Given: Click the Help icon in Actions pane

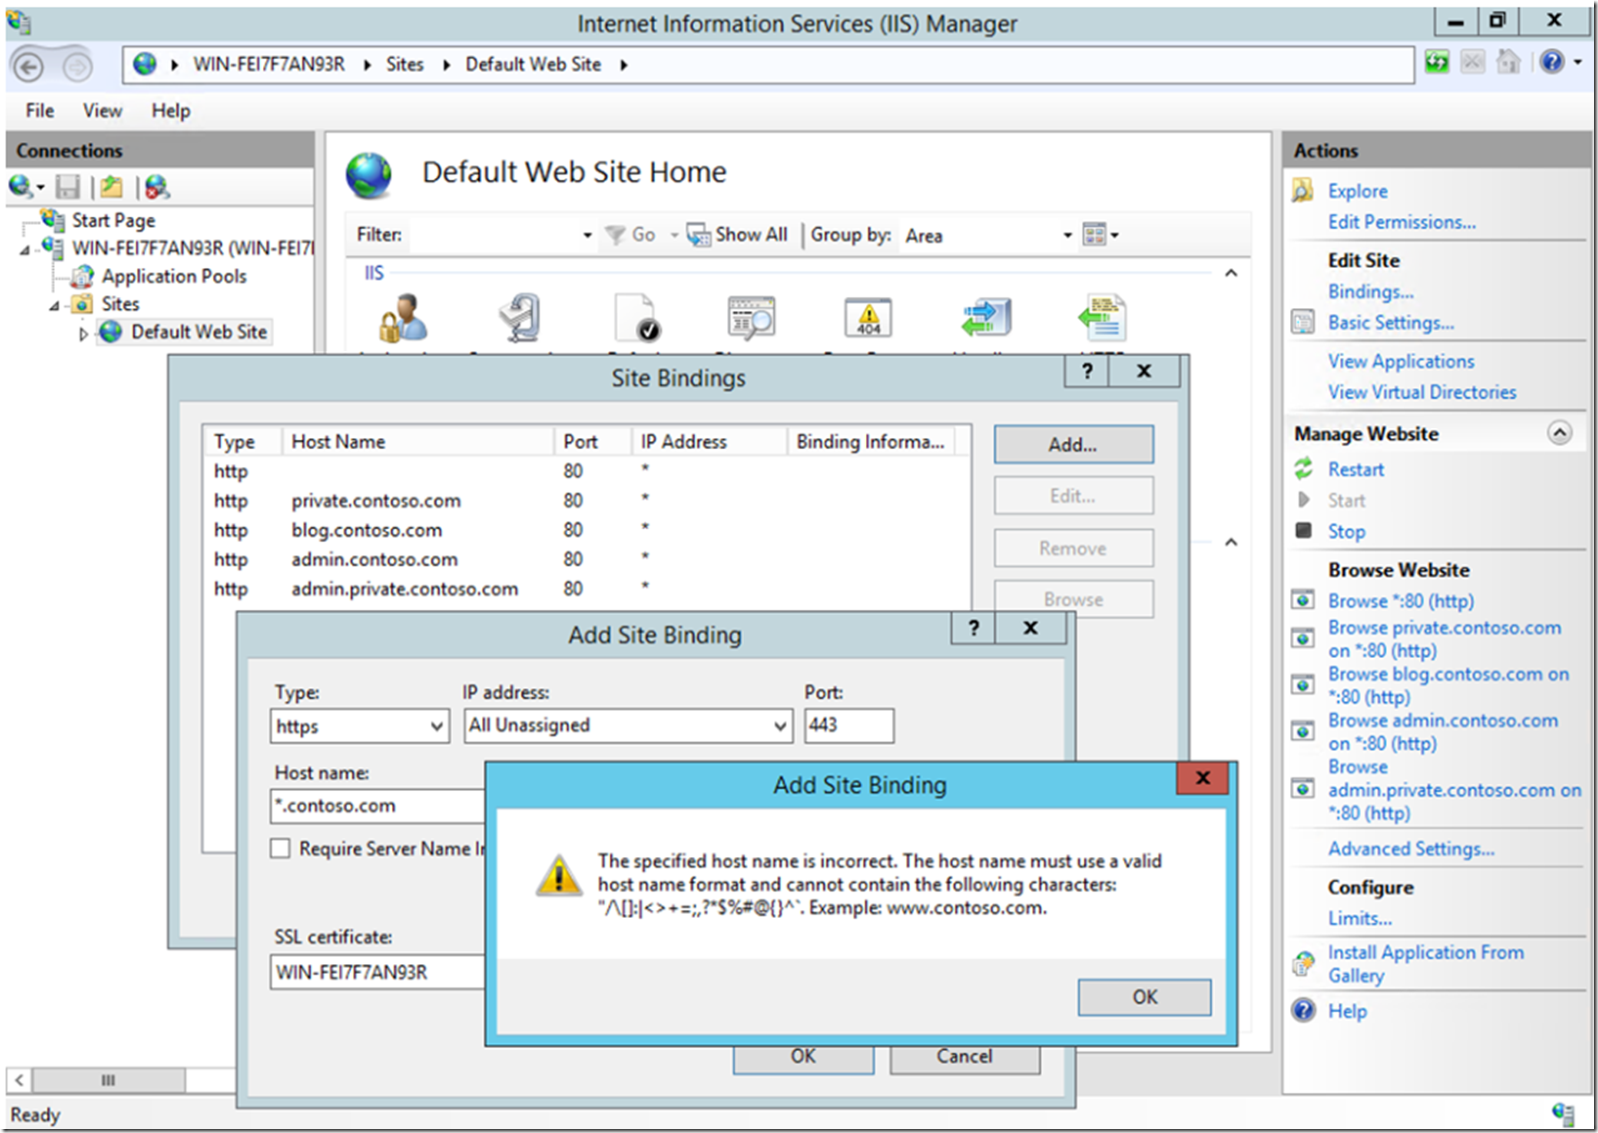Looking at the screenshot, I should point(1303,1010).
